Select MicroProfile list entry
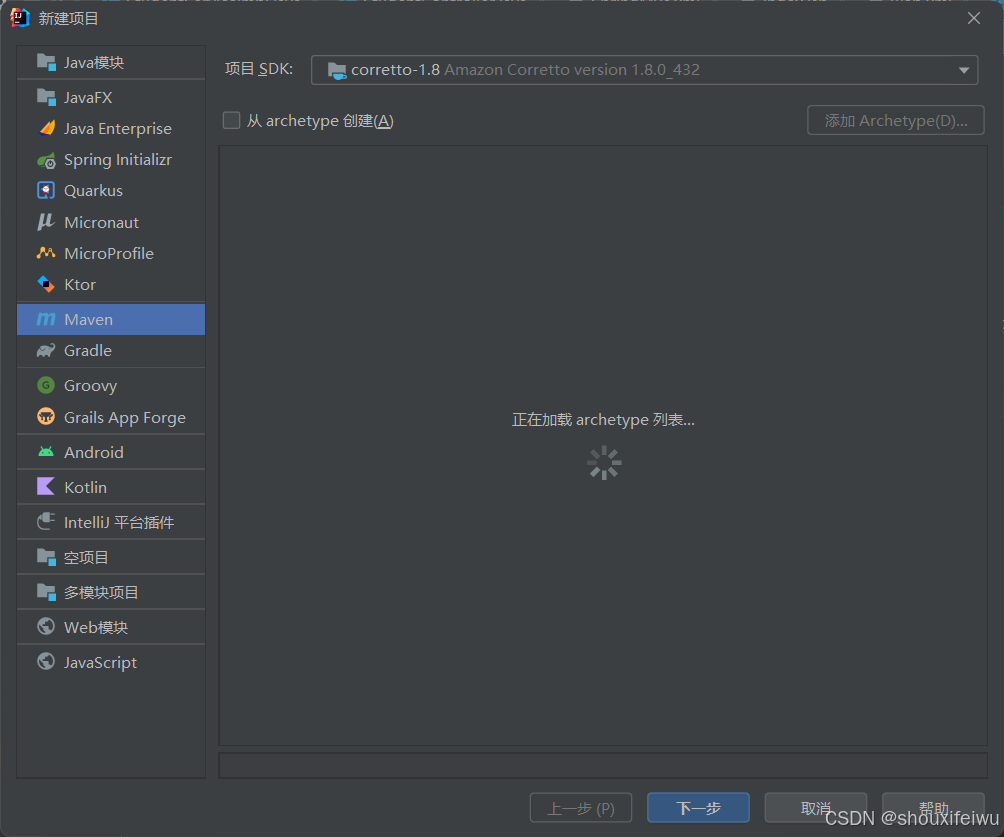 tap(111, 253)
